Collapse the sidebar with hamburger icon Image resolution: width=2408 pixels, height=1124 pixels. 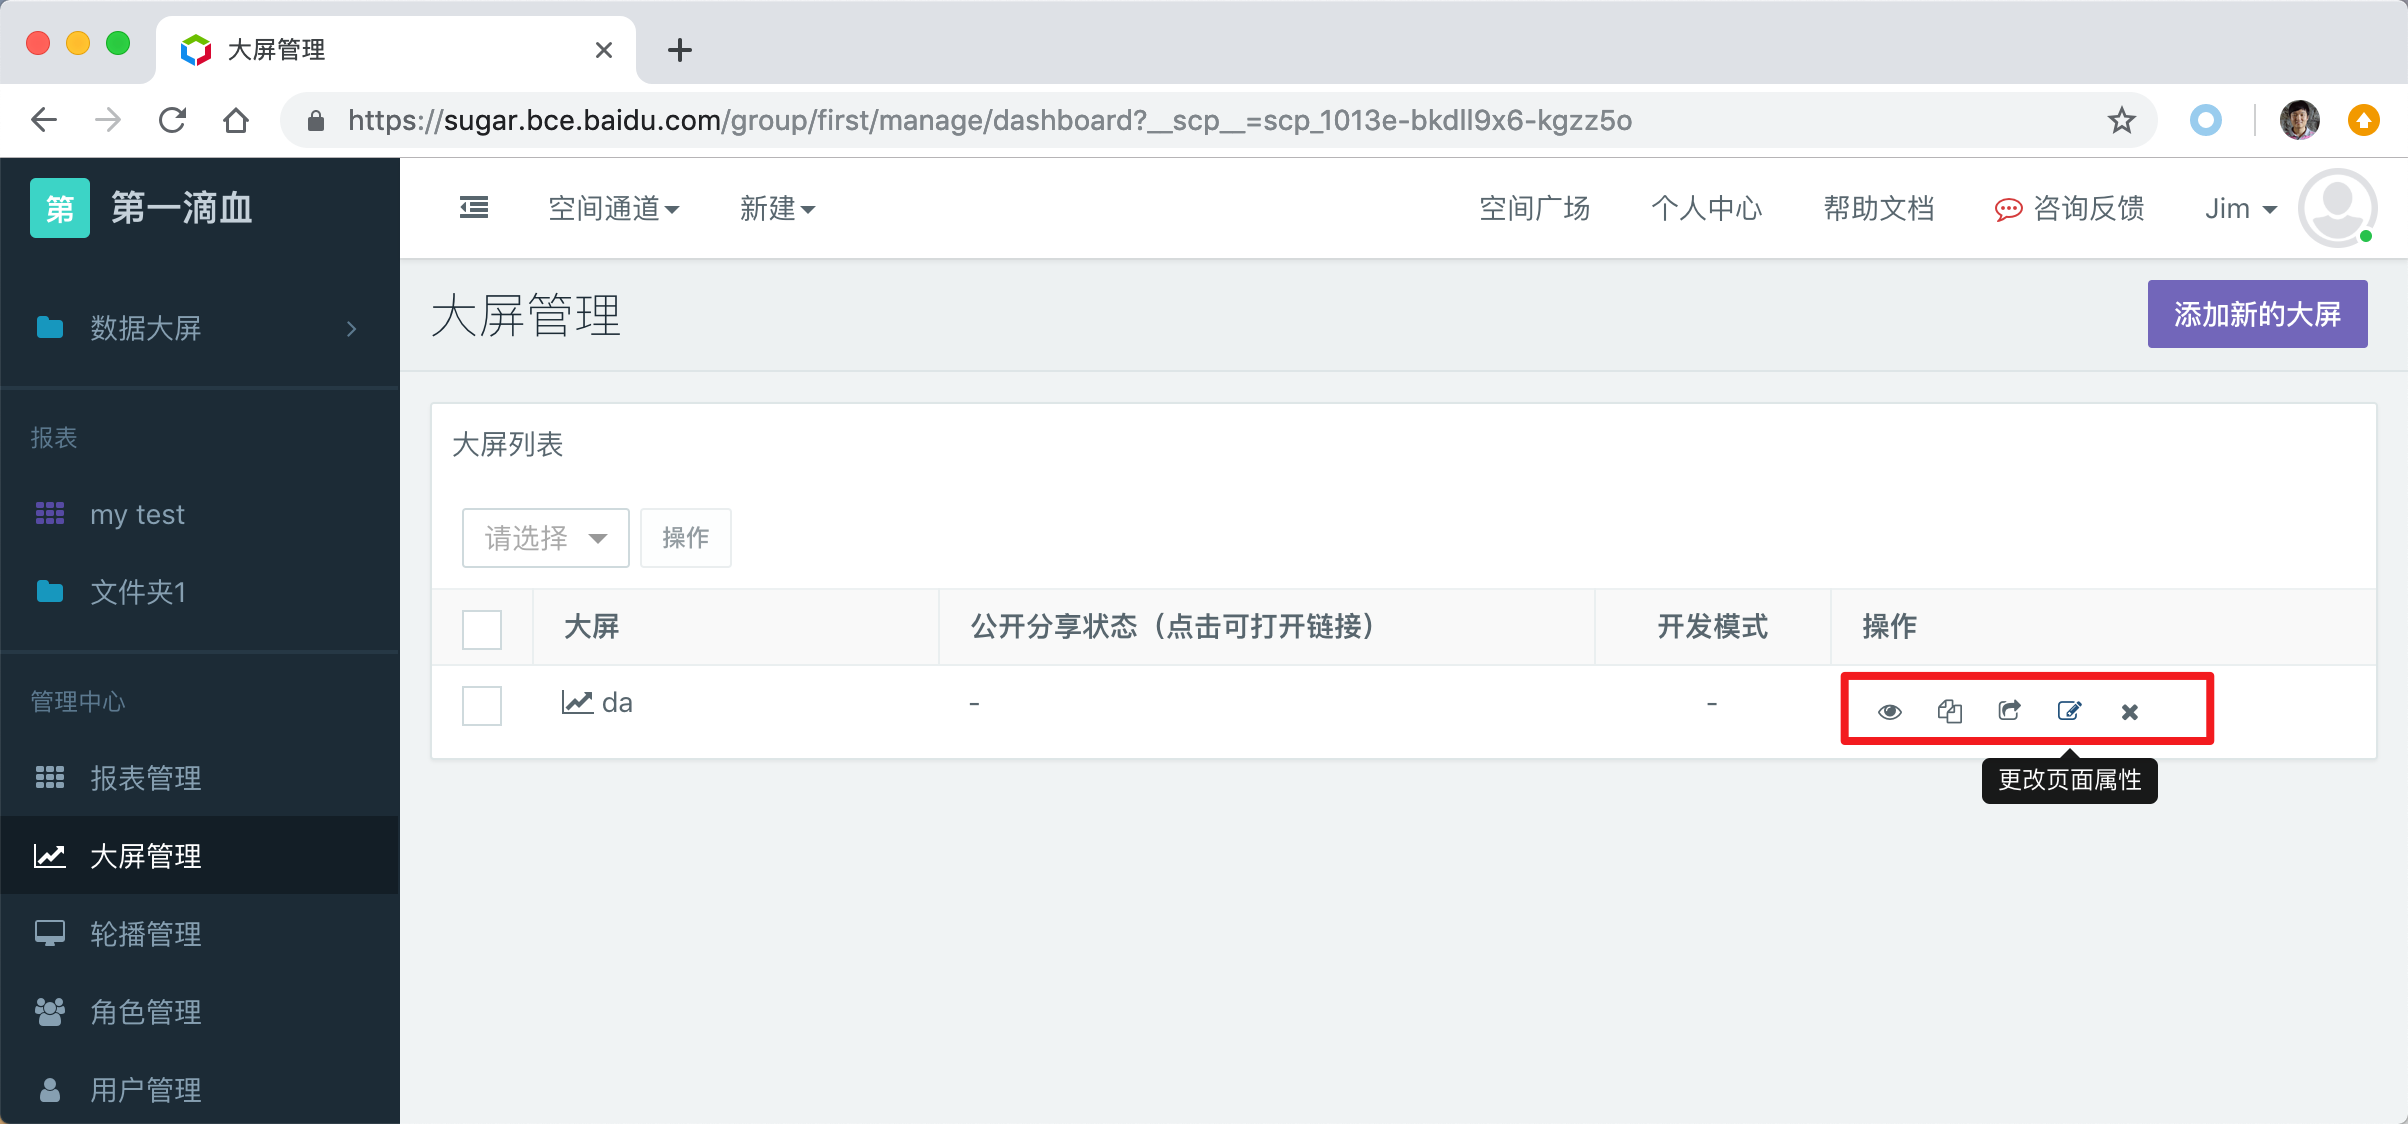click(x=474, y=208)
